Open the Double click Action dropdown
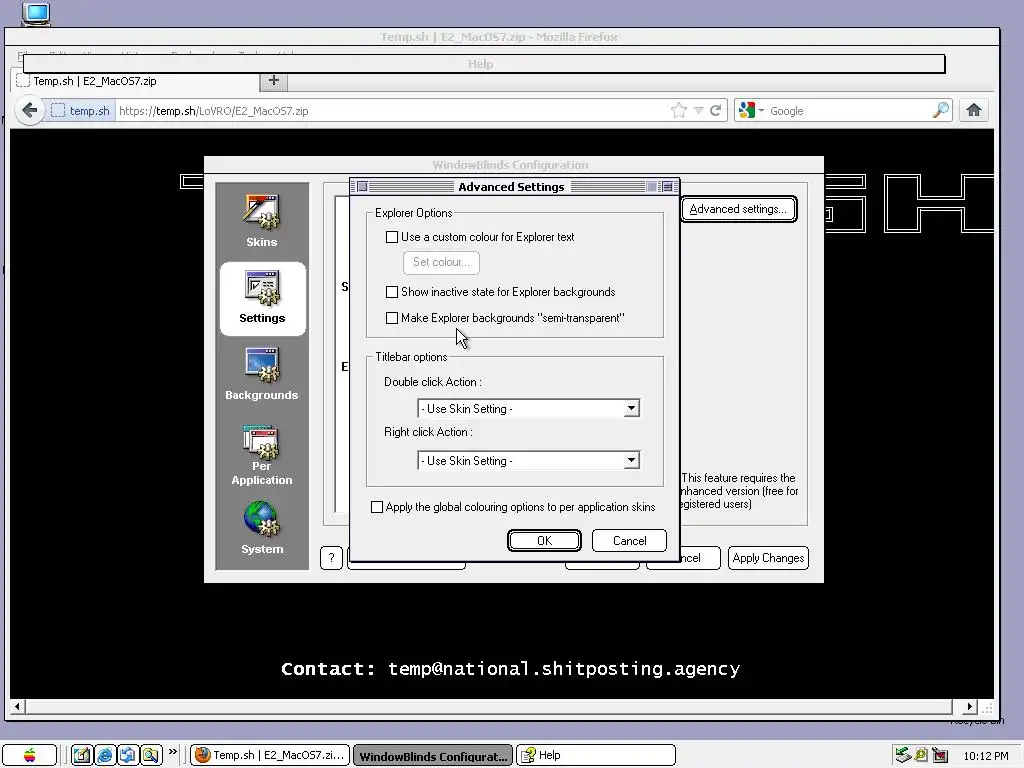1024x768 pixels. pos(631,409)
